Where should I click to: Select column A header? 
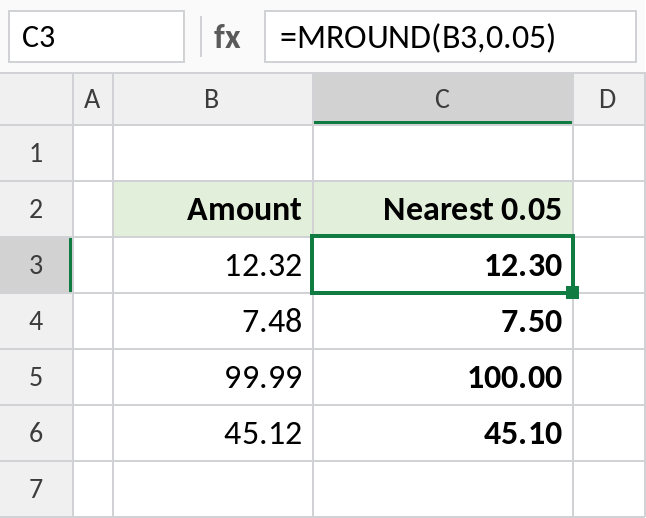click(93, 99)
